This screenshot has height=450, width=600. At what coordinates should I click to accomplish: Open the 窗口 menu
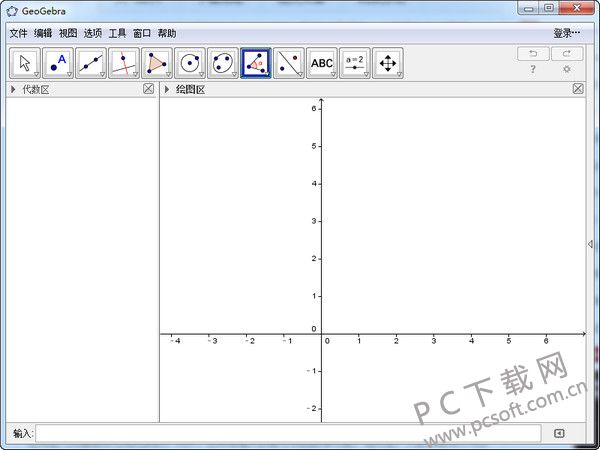click(x=142, y=33)
